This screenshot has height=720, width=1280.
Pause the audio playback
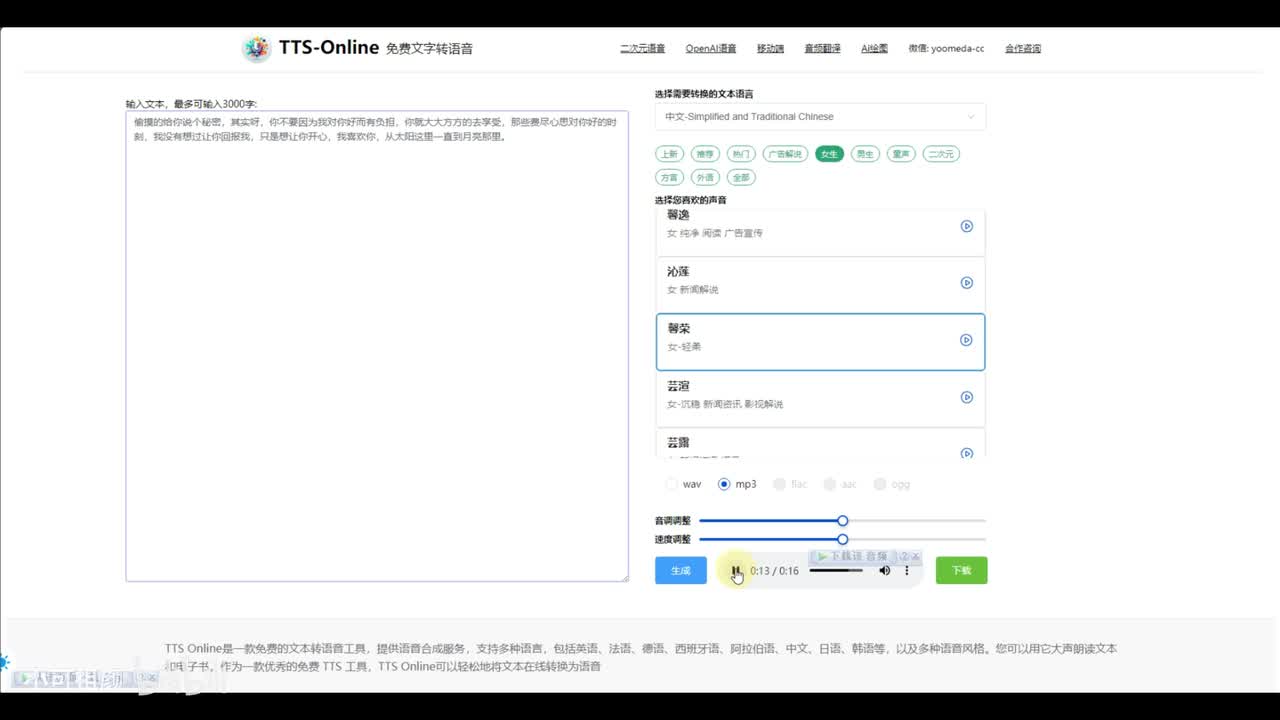pyautogui.click(x=736, y=571)
